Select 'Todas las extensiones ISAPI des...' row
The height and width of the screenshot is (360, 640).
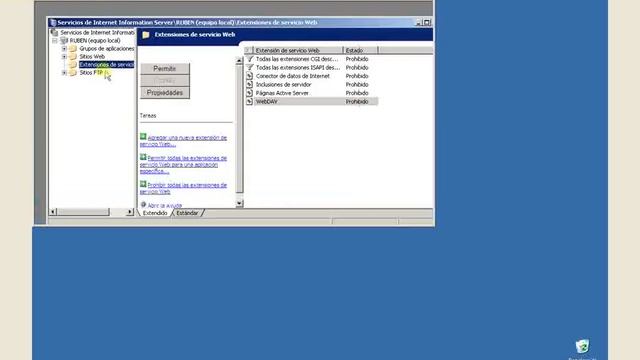point(312,67)
